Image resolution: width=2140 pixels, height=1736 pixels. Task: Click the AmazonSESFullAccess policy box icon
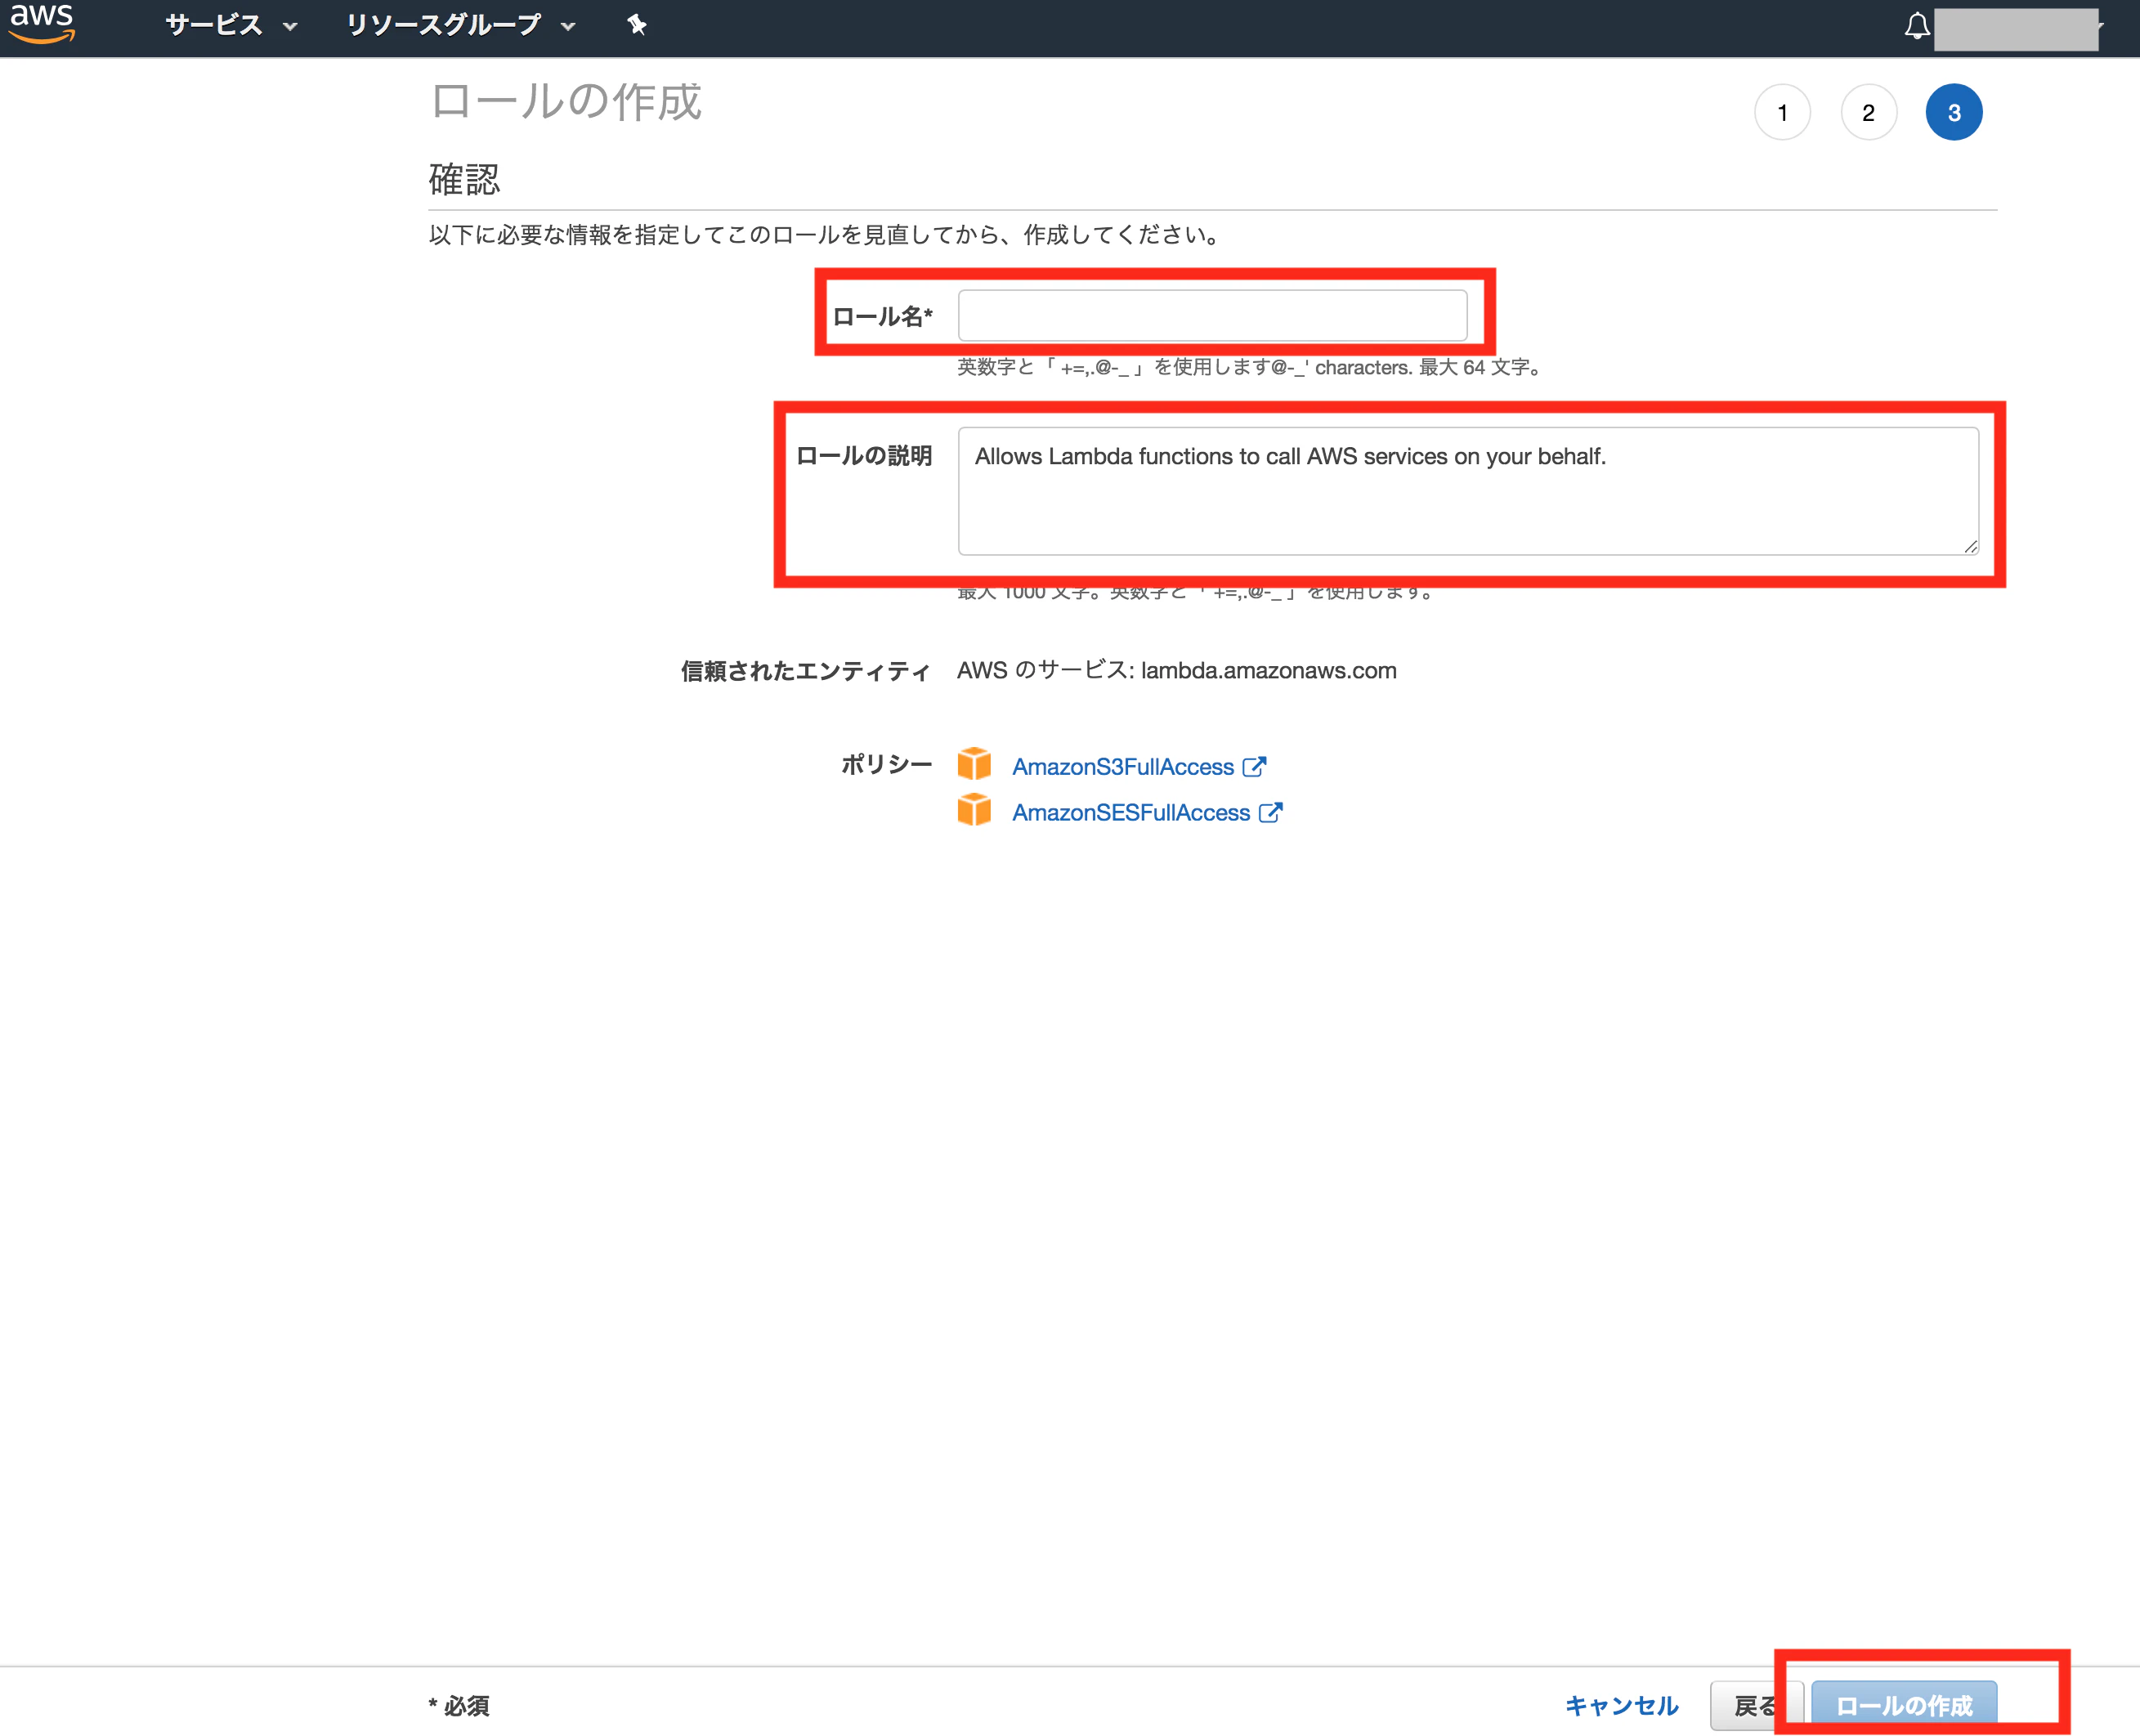click(974, 810)
